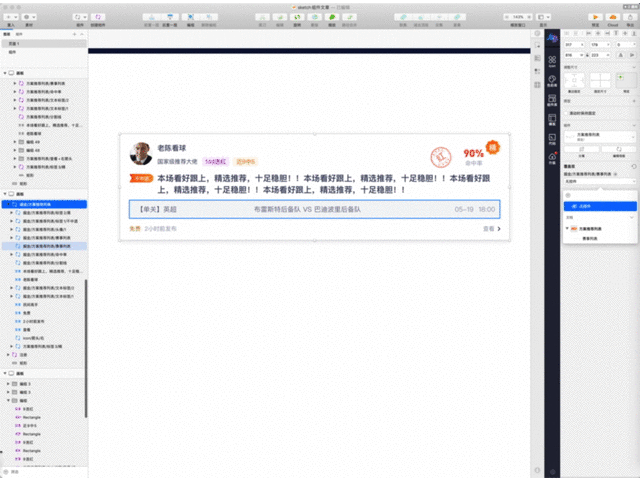Viewport: 640px width, 480px height.
Task: Click the detach from symbol button
Action: click(x=581, y=149)
